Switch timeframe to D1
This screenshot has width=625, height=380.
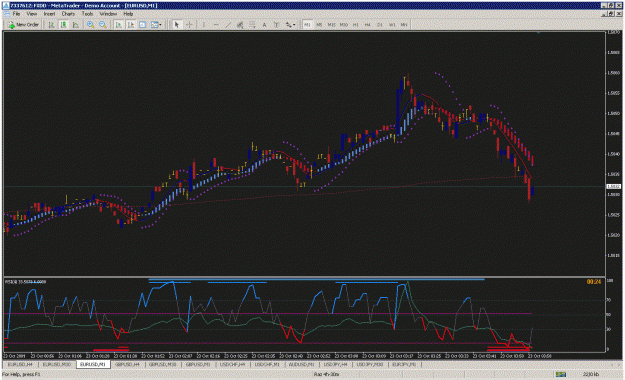pyautogui.click(x=380, y=25)
